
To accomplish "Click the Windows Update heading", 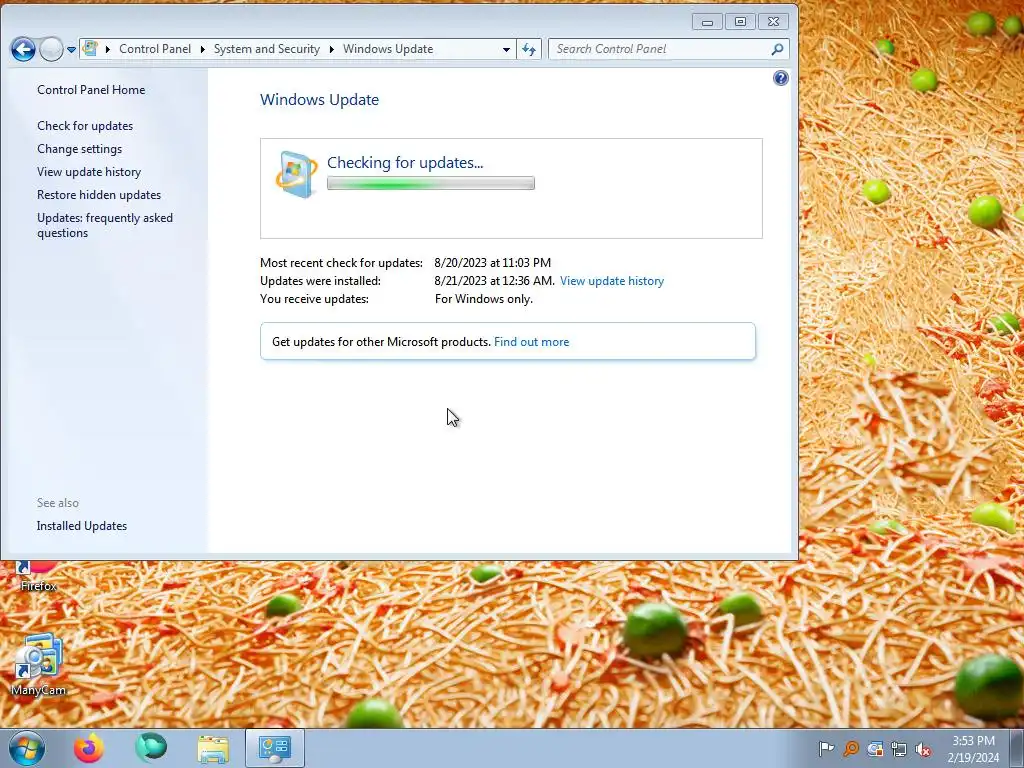I will [x=319, y=99].
